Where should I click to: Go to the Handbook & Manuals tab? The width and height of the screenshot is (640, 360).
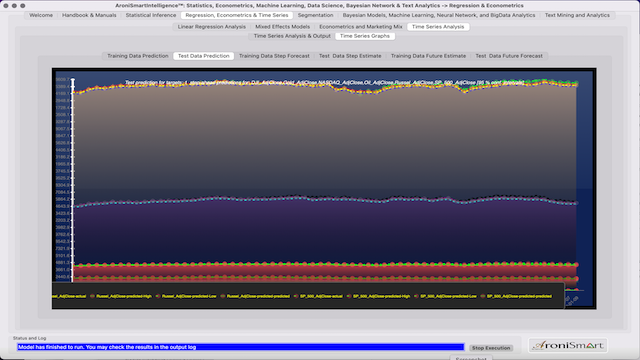pyautogui.click(x=89, y=15)
